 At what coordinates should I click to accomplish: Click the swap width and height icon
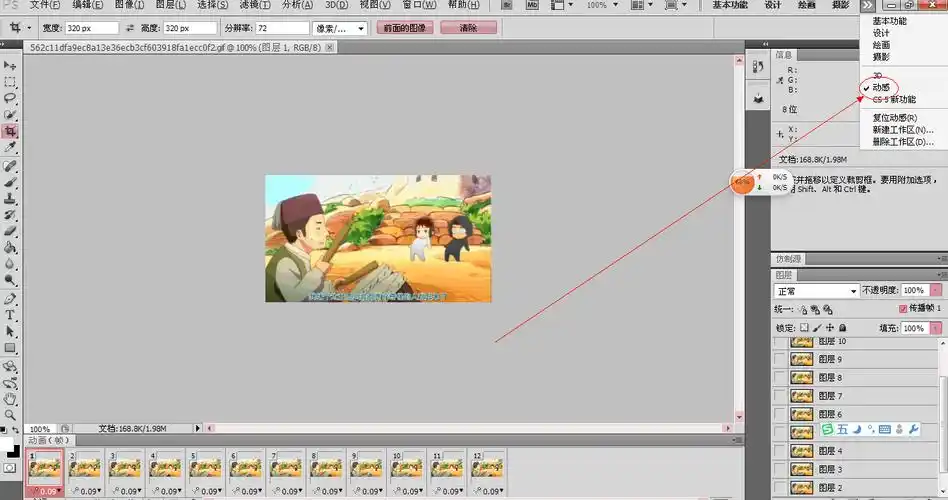(130, 29)
